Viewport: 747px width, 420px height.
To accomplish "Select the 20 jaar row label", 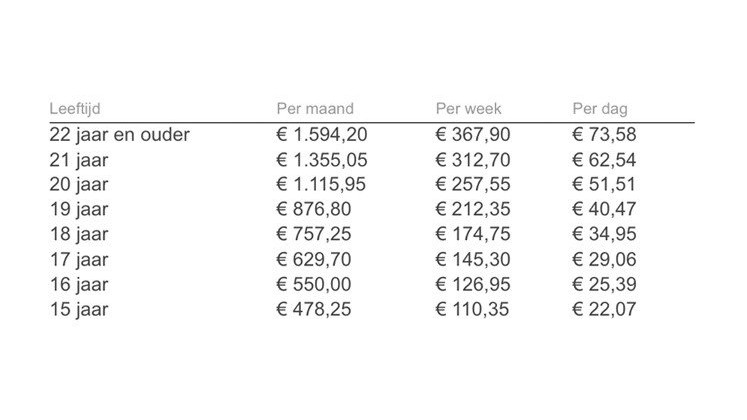I will (79, 185).
